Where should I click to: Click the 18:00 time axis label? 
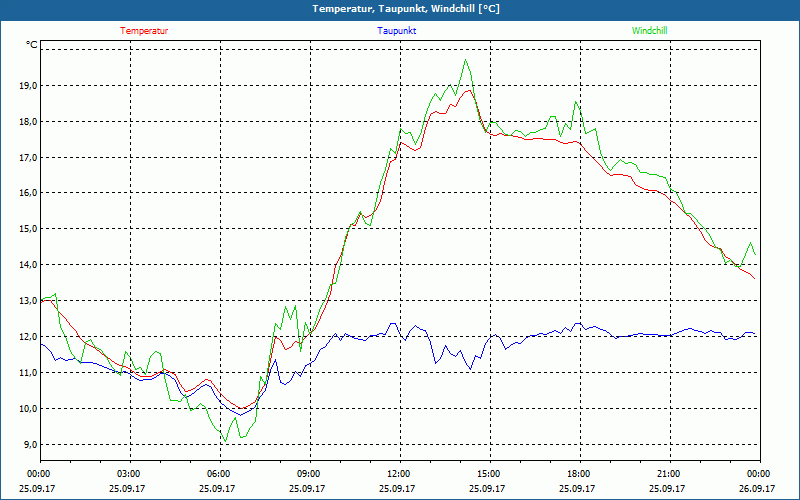pyautogui.click(x=580, y=474)
